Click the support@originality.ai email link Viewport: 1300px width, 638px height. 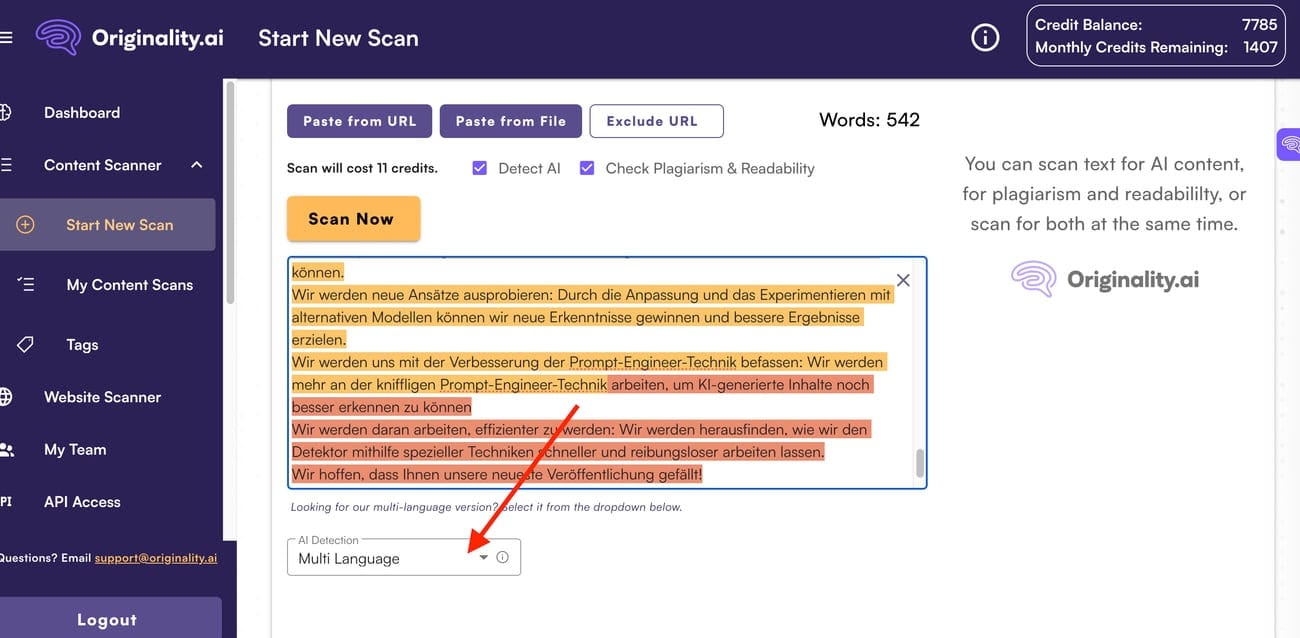click(156, 558)
